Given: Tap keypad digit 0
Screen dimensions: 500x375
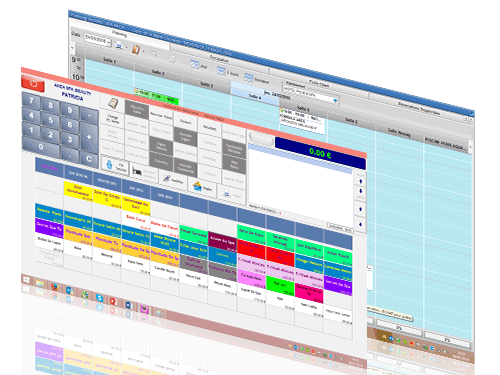Looking at the screenshot, I should (41, 146).
